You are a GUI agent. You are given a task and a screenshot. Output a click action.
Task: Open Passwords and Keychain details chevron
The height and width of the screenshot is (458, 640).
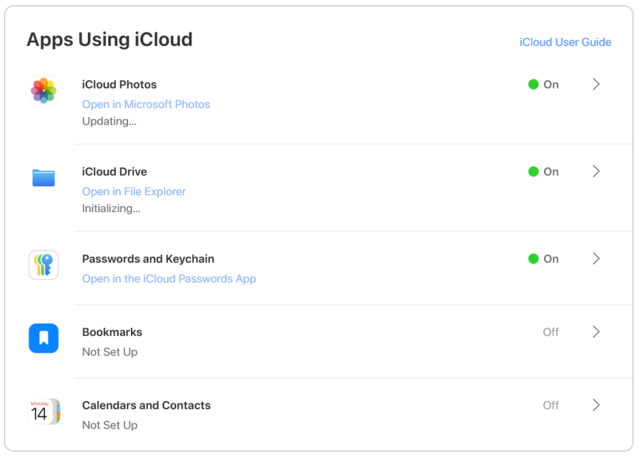pyautogui.click(x=596, y=259)
